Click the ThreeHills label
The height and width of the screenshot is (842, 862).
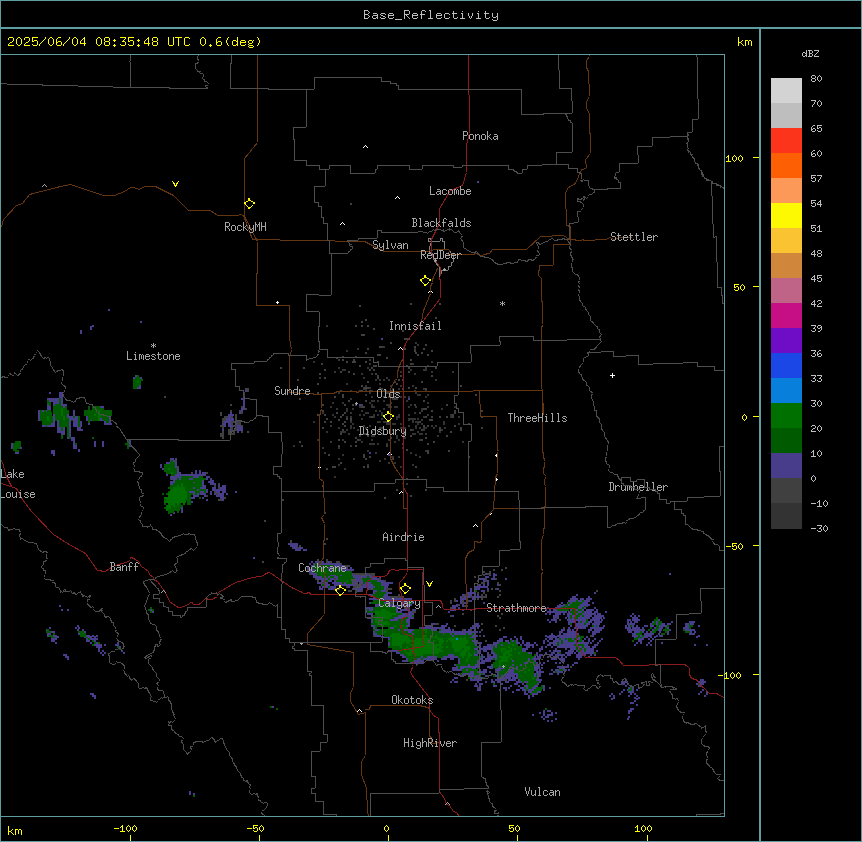click(x=537, y=418)
